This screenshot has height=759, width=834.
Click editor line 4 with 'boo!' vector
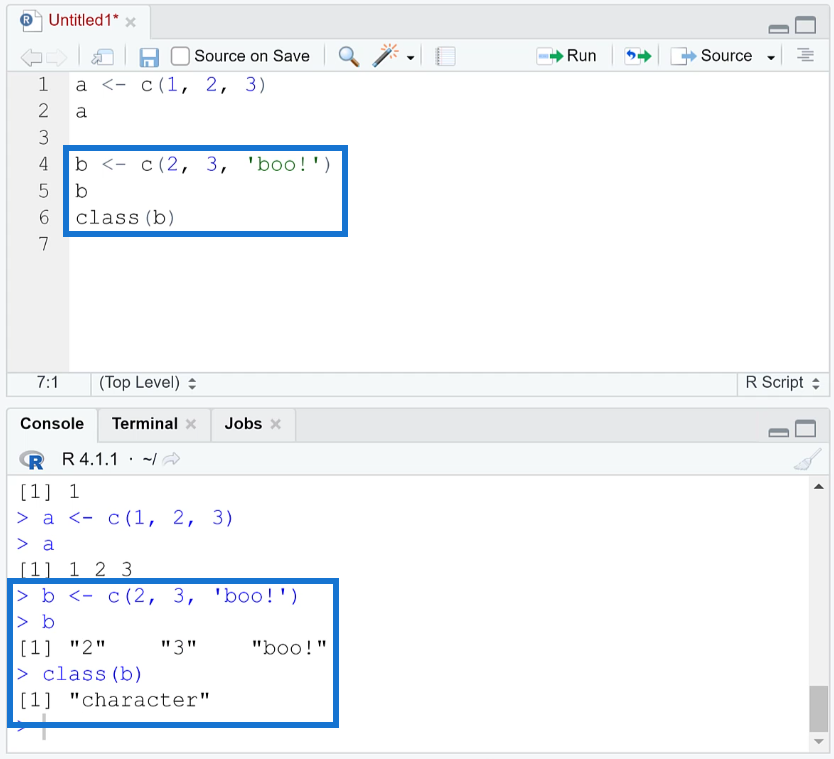click(203, 165)
